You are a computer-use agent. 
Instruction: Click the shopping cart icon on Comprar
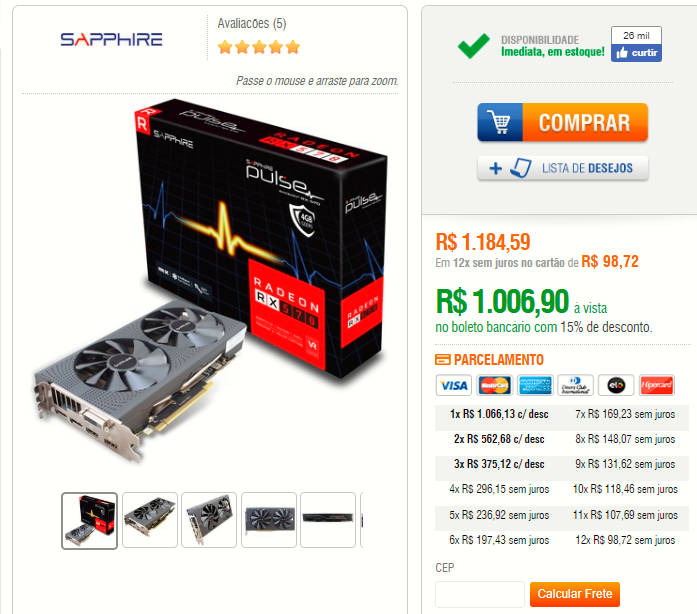[x=500, y=122]
